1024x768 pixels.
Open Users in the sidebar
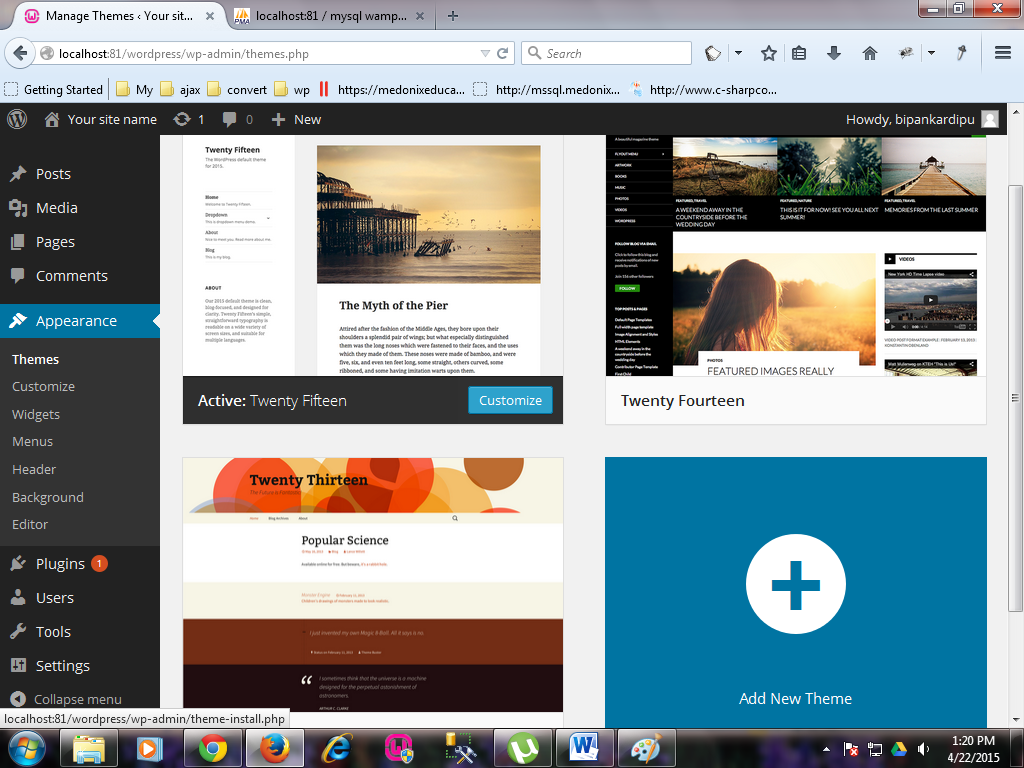tap(55, 598)
